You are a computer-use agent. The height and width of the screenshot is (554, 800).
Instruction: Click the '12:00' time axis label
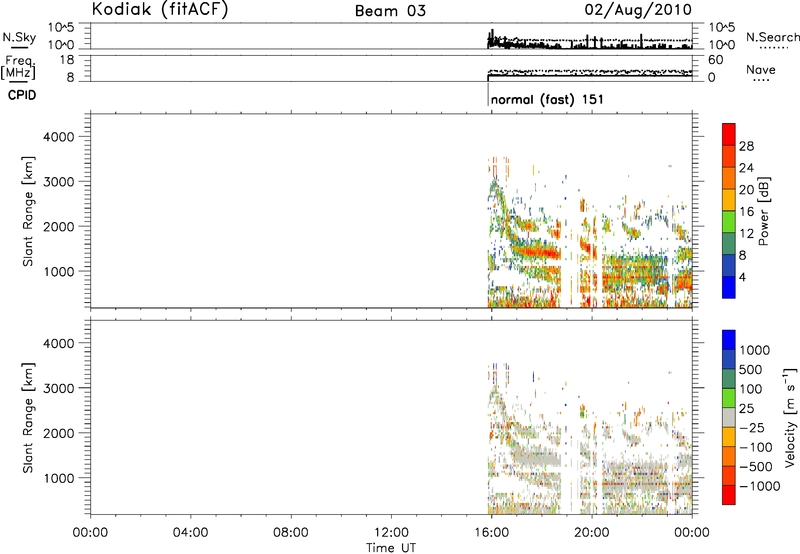(x=391, y=533)
